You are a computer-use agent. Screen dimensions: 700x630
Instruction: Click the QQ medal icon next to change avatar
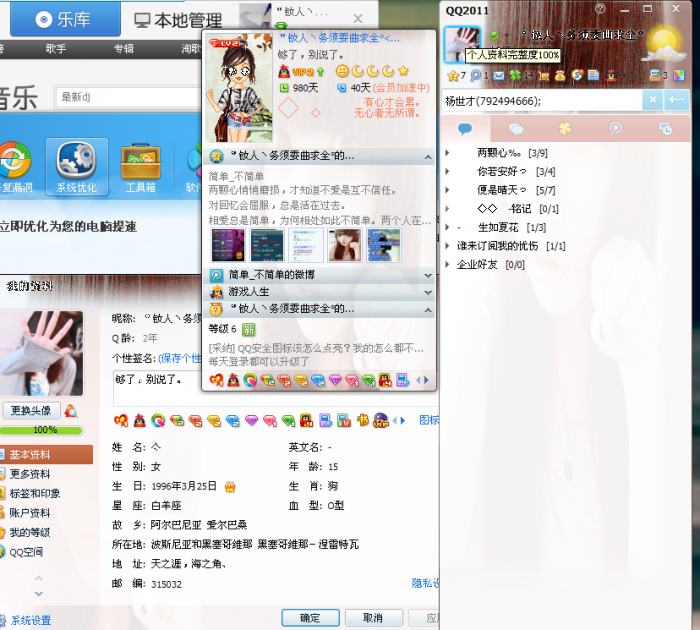tap(71, 410)
